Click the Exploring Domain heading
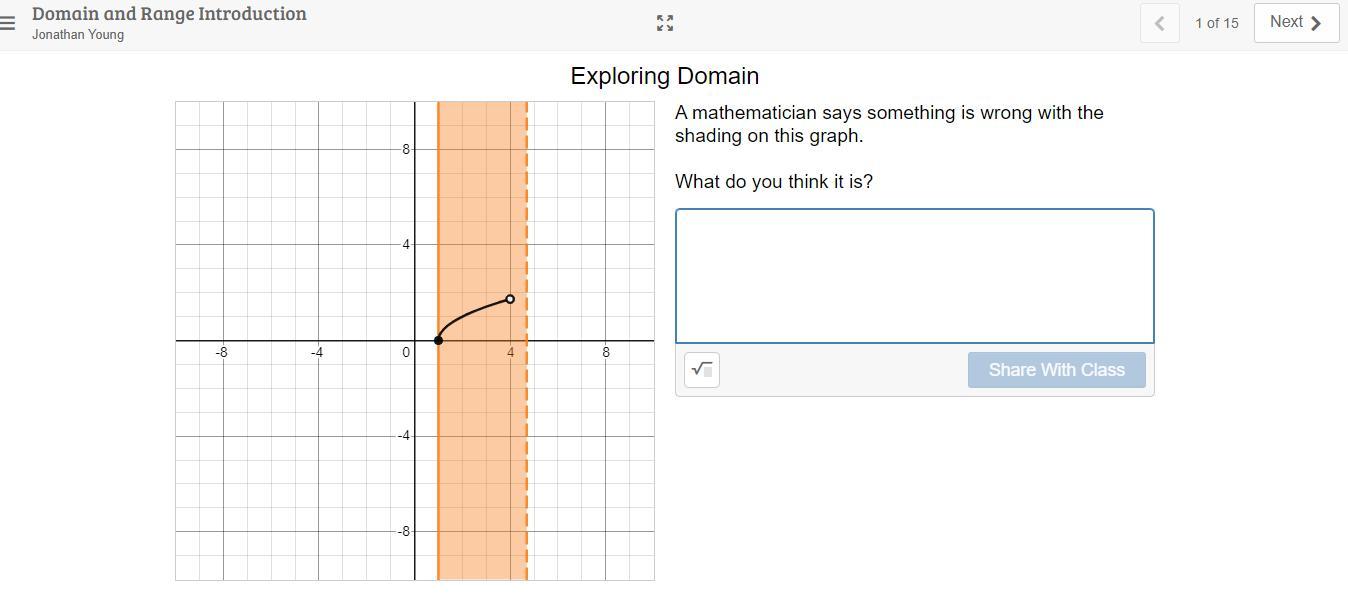 [x=664, y=76]
